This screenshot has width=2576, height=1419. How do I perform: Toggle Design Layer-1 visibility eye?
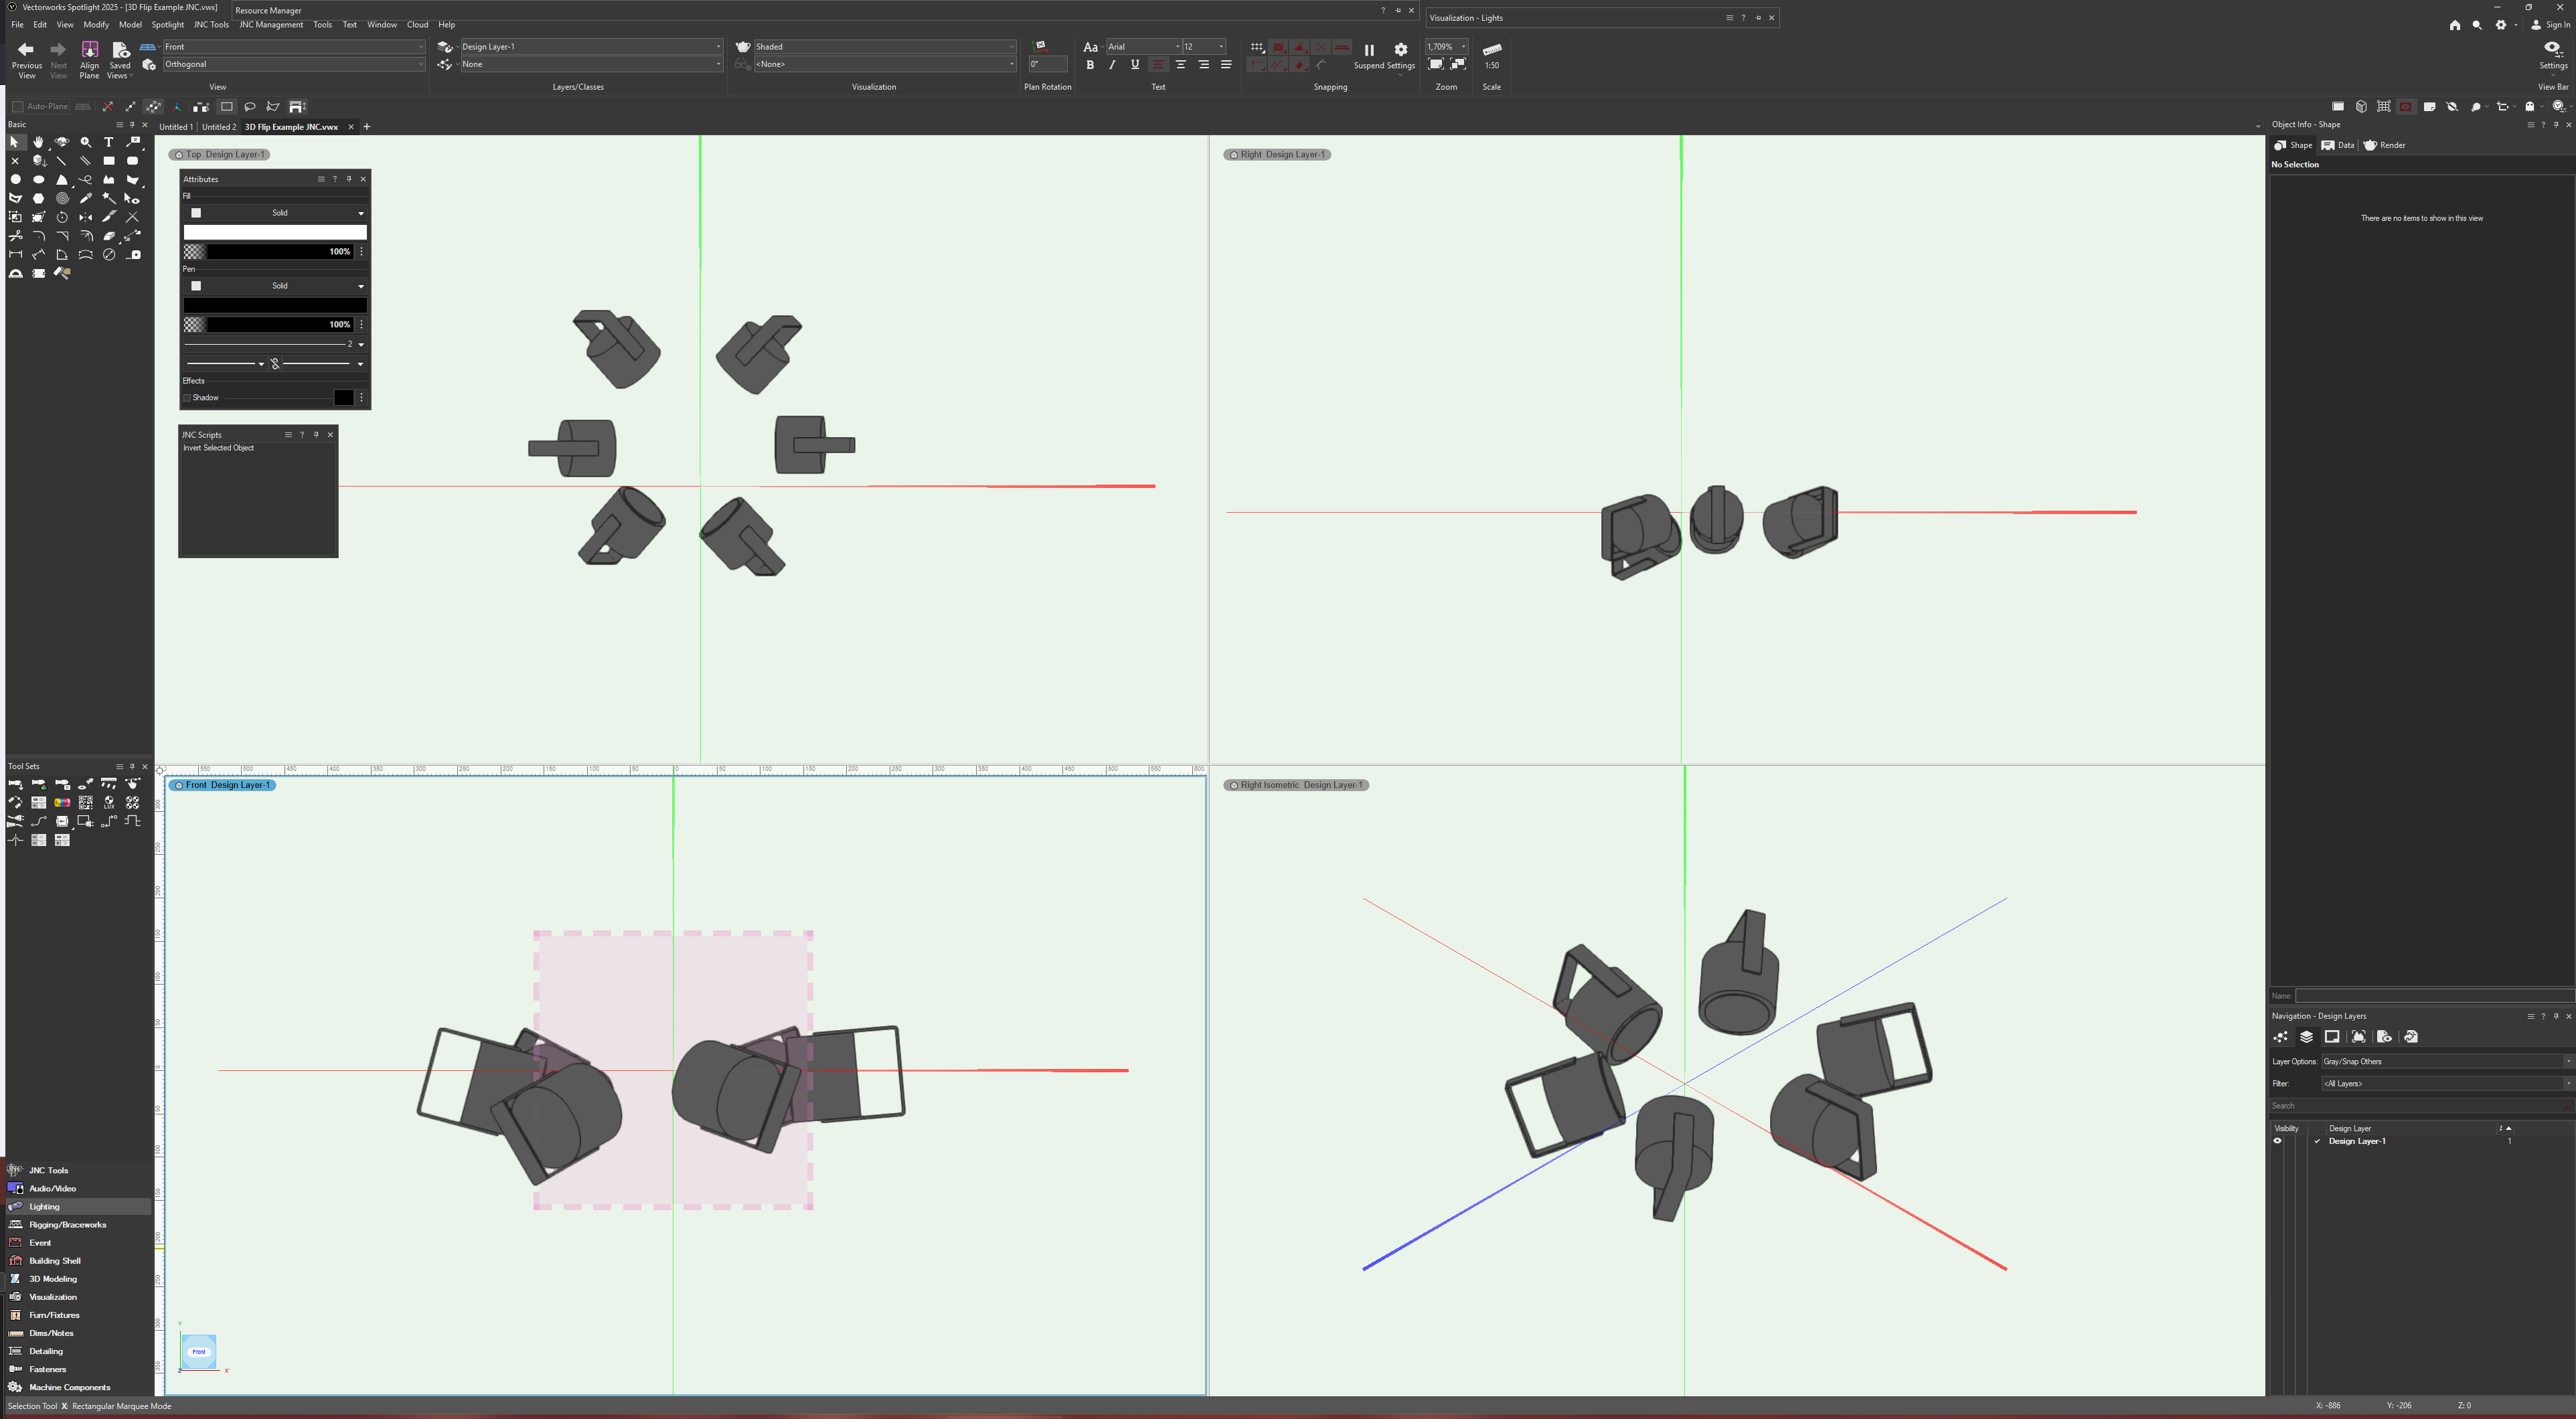2277,1141
